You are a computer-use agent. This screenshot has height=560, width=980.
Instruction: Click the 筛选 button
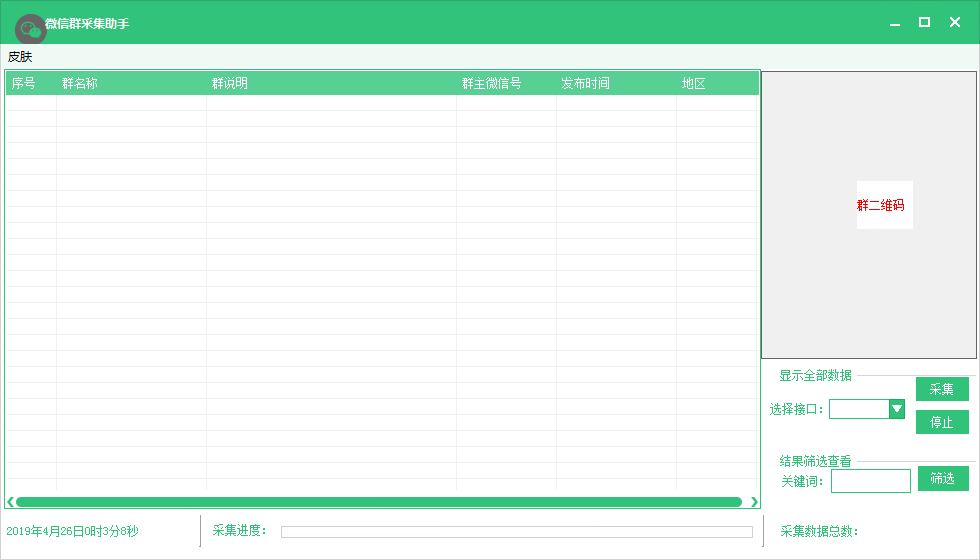[943, 479]
